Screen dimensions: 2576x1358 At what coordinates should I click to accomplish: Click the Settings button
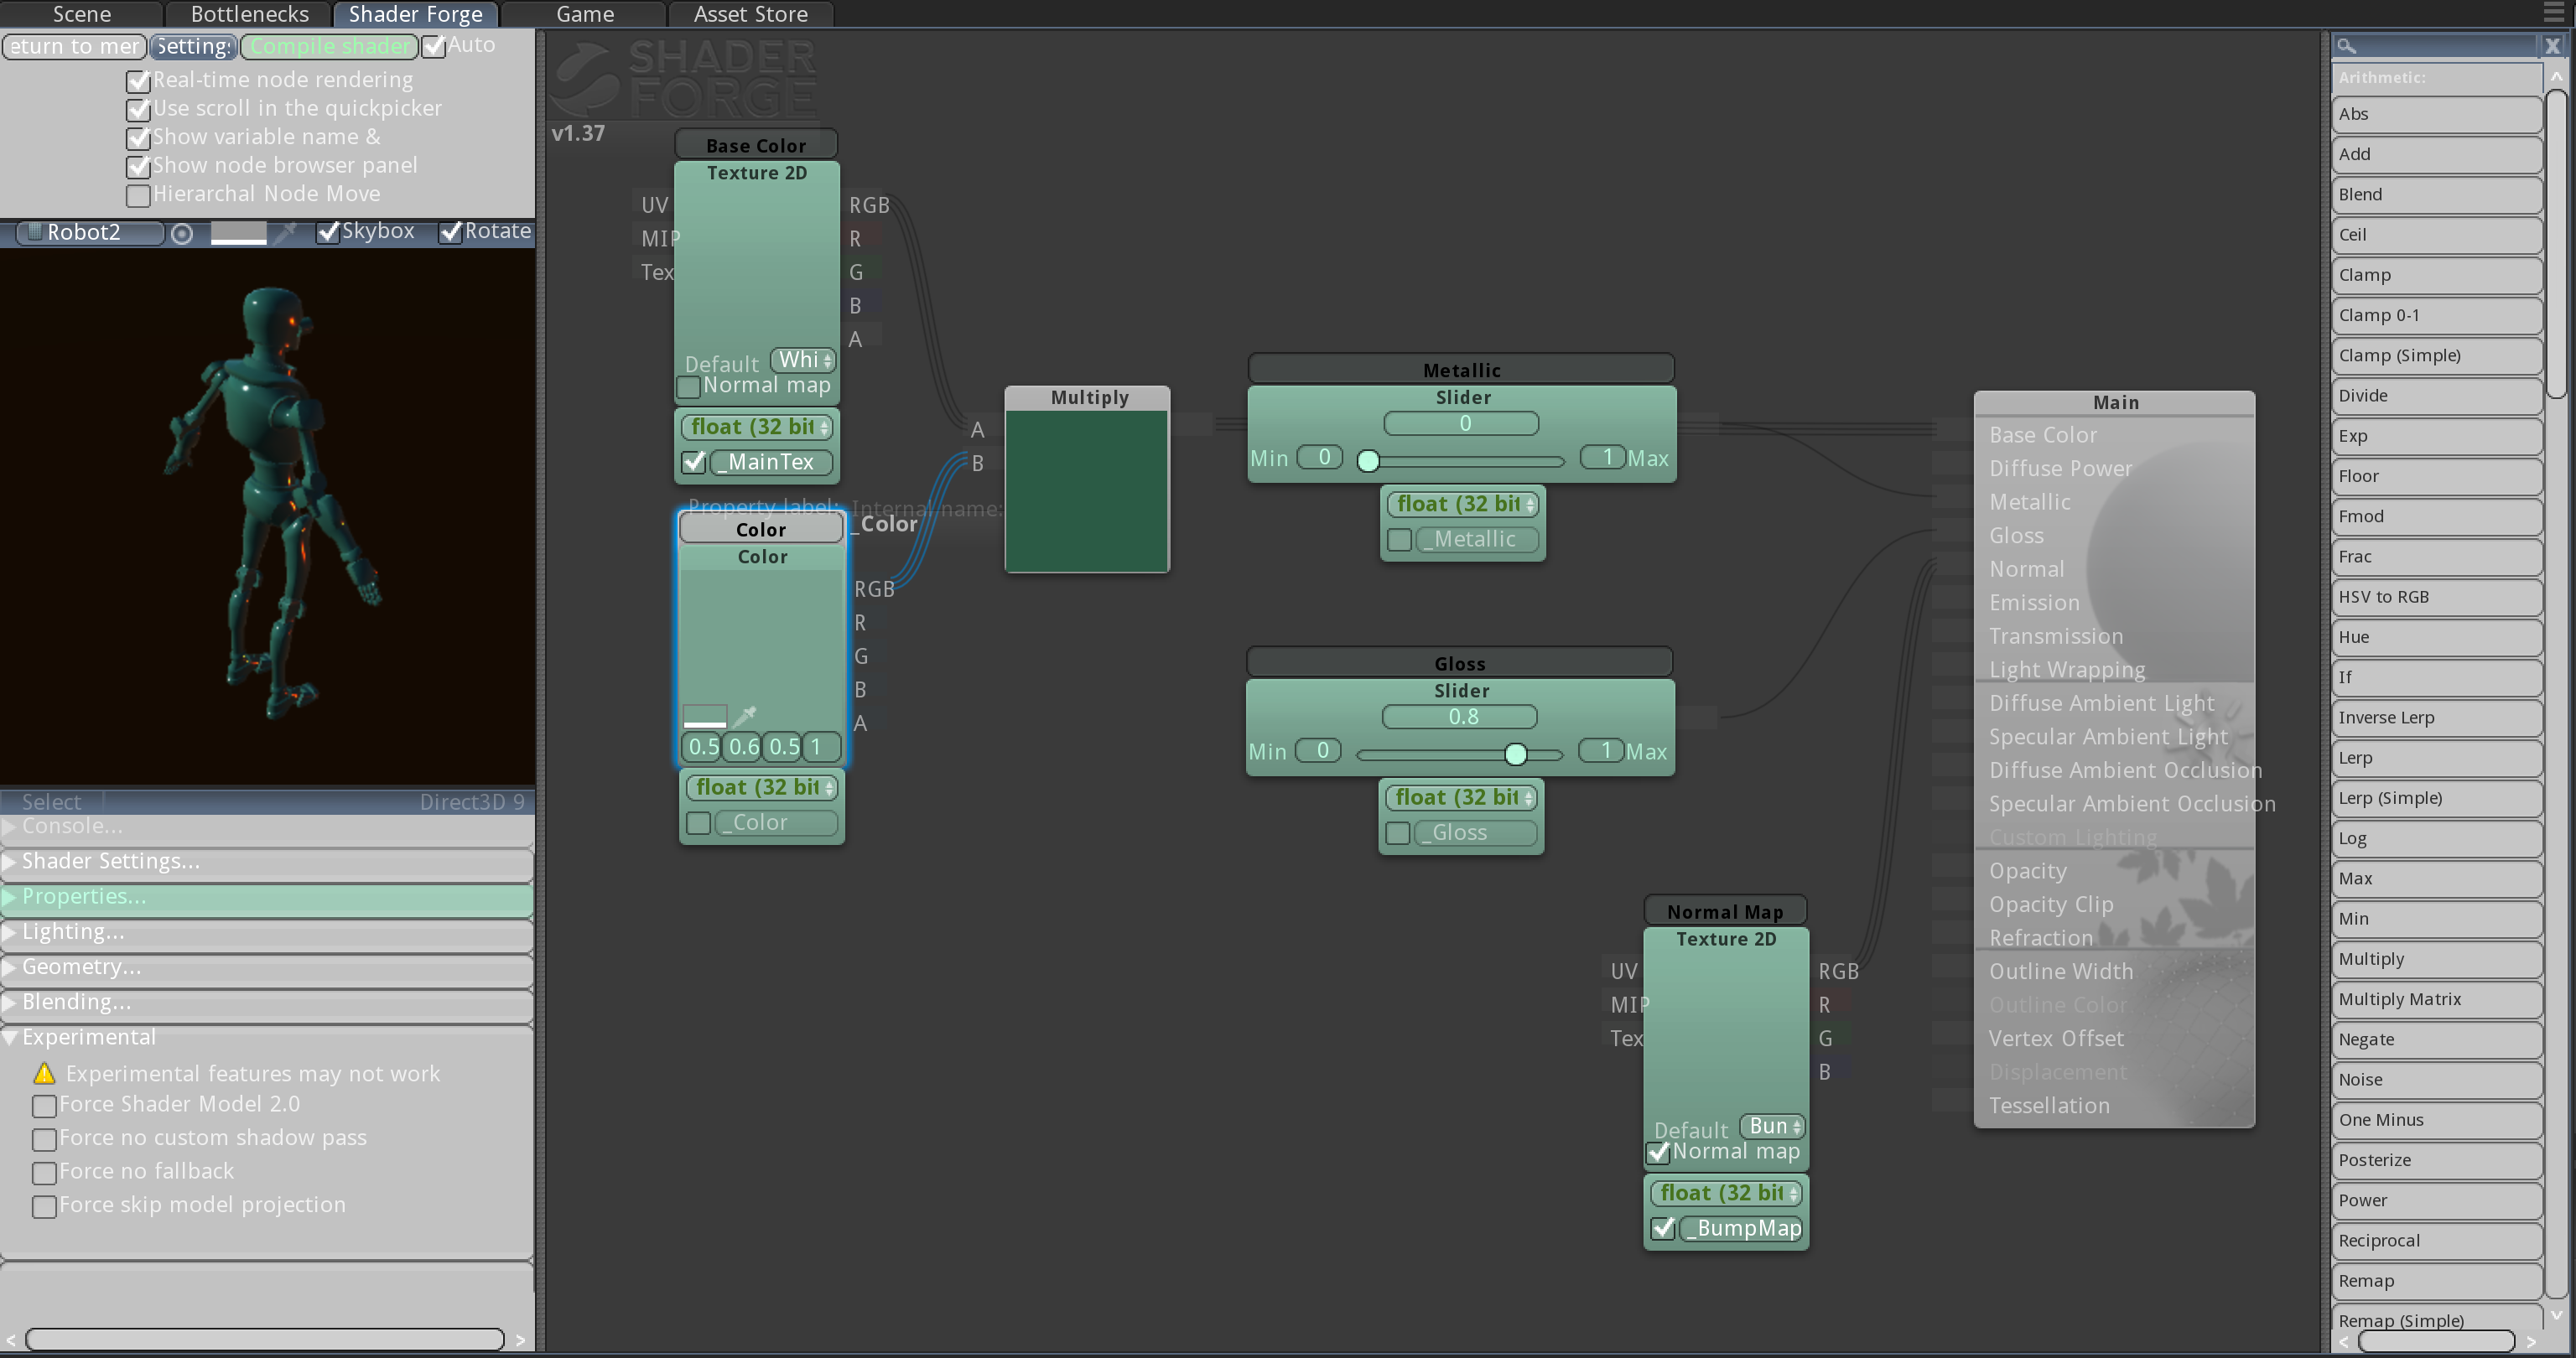pos(194,46)
